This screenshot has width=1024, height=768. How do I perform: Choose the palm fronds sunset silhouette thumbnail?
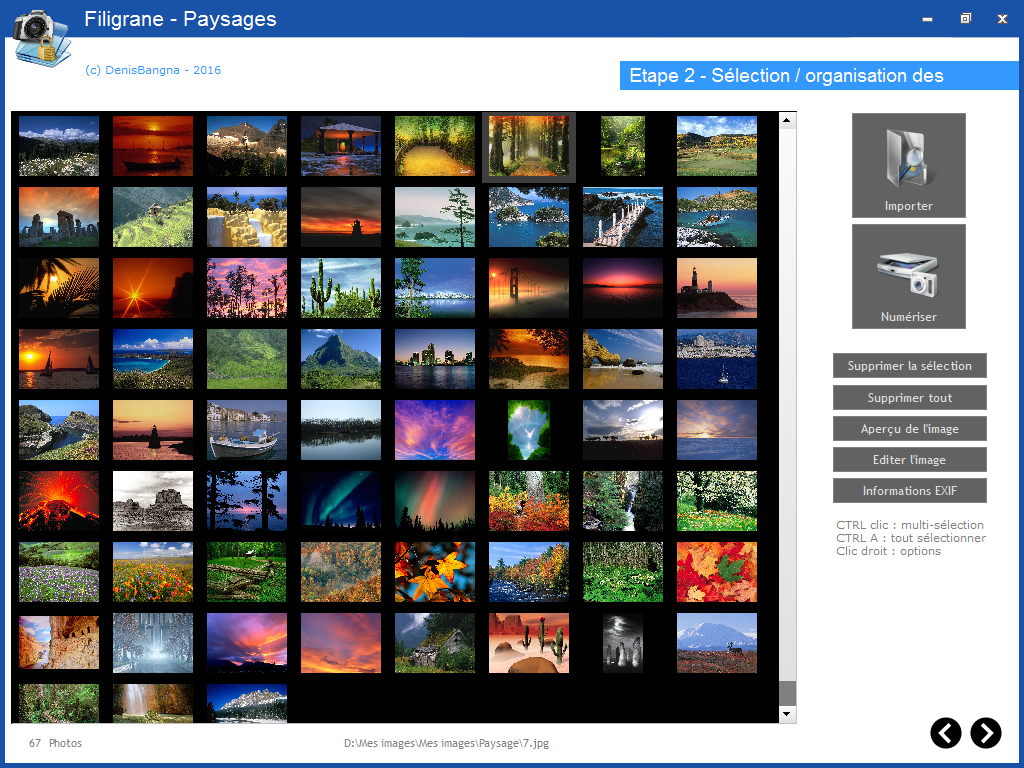[x=59, y=288]
